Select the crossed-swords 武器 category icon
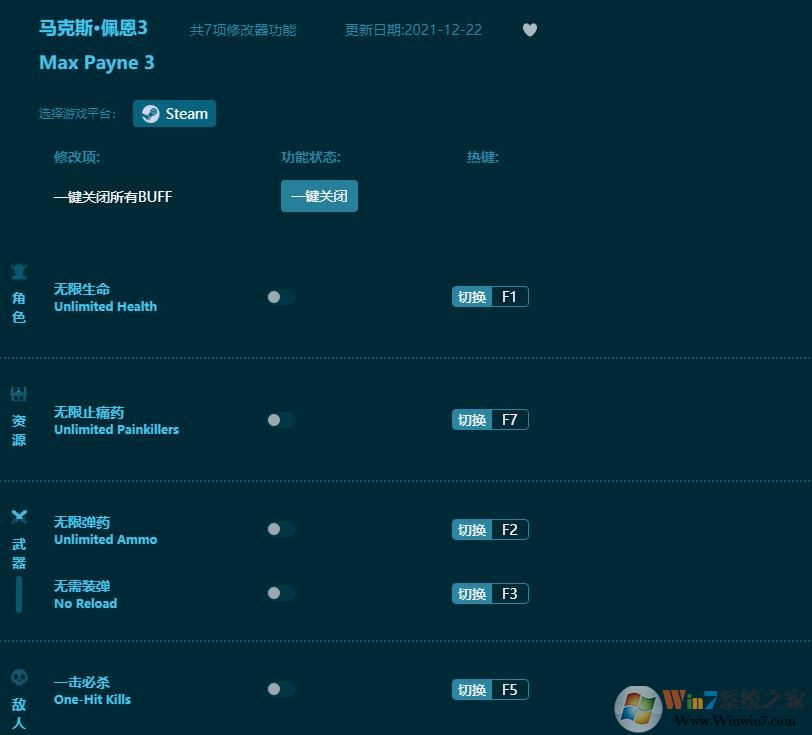This screenshot has width=812, height=735. coord(18,516)
